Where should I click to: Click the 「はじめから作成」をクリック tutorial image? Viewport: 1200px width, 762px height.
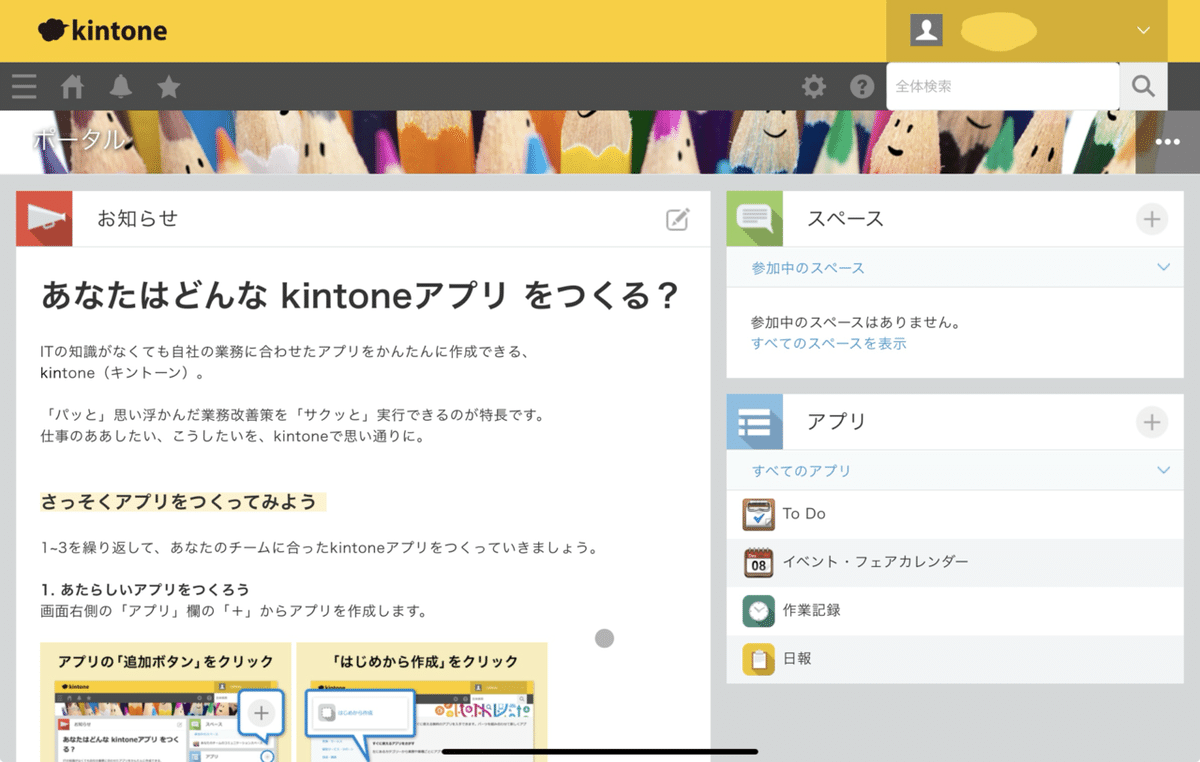[x=422, y=702]
